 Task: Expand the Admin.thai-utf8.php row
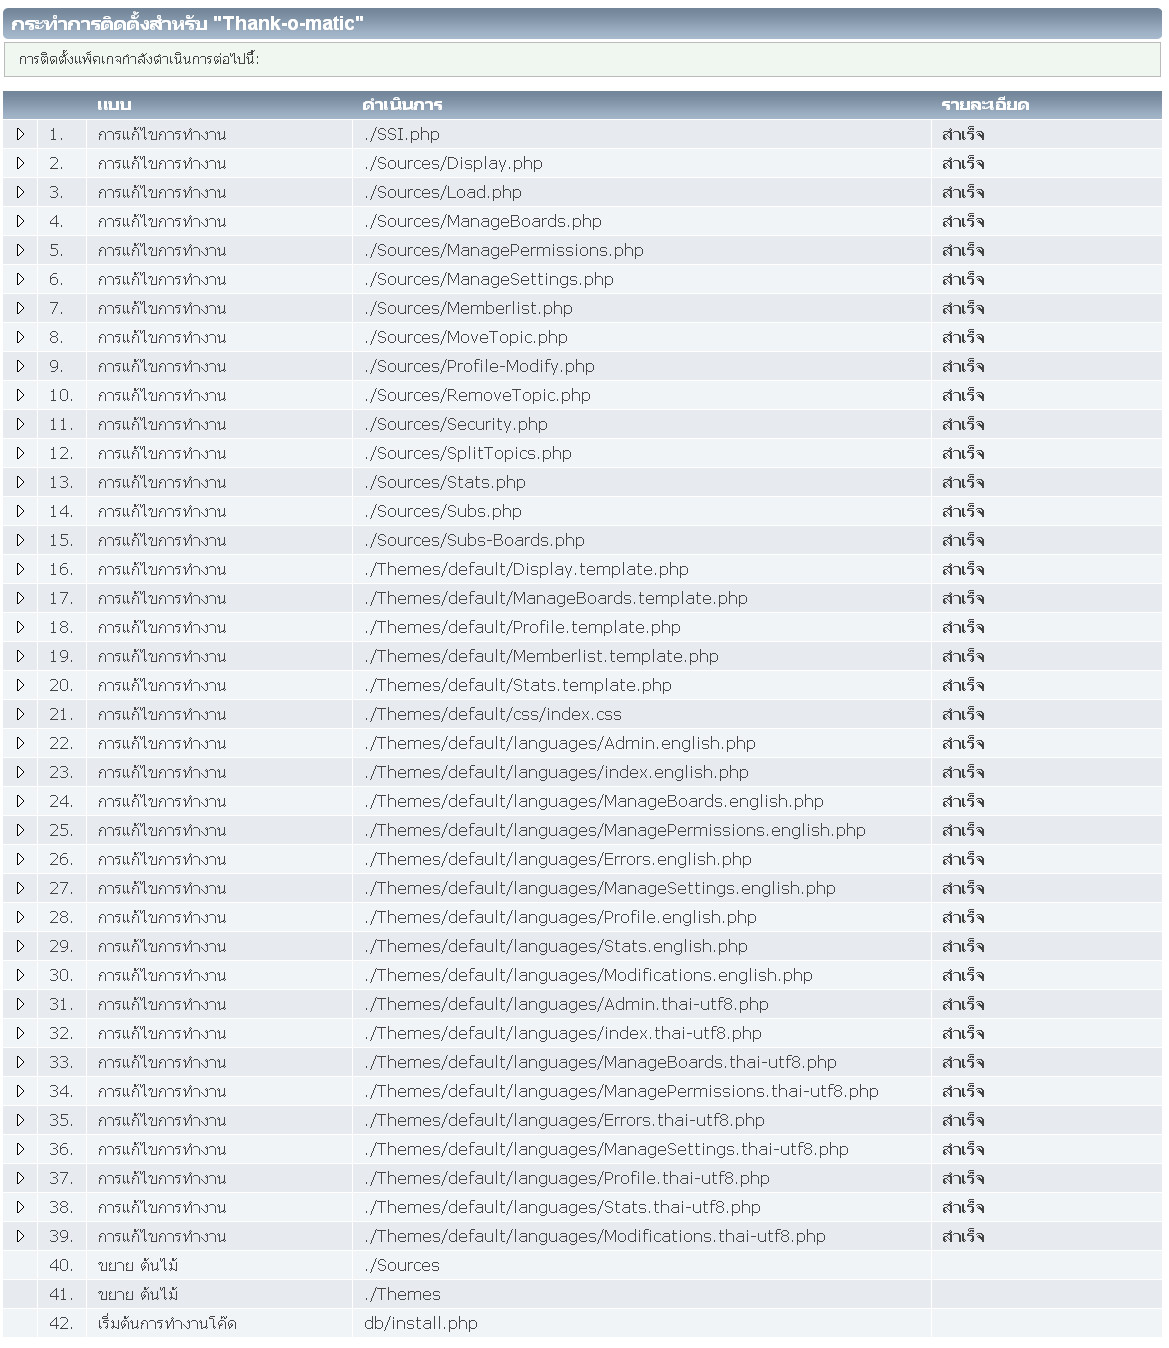click(x=20, y=1004)
